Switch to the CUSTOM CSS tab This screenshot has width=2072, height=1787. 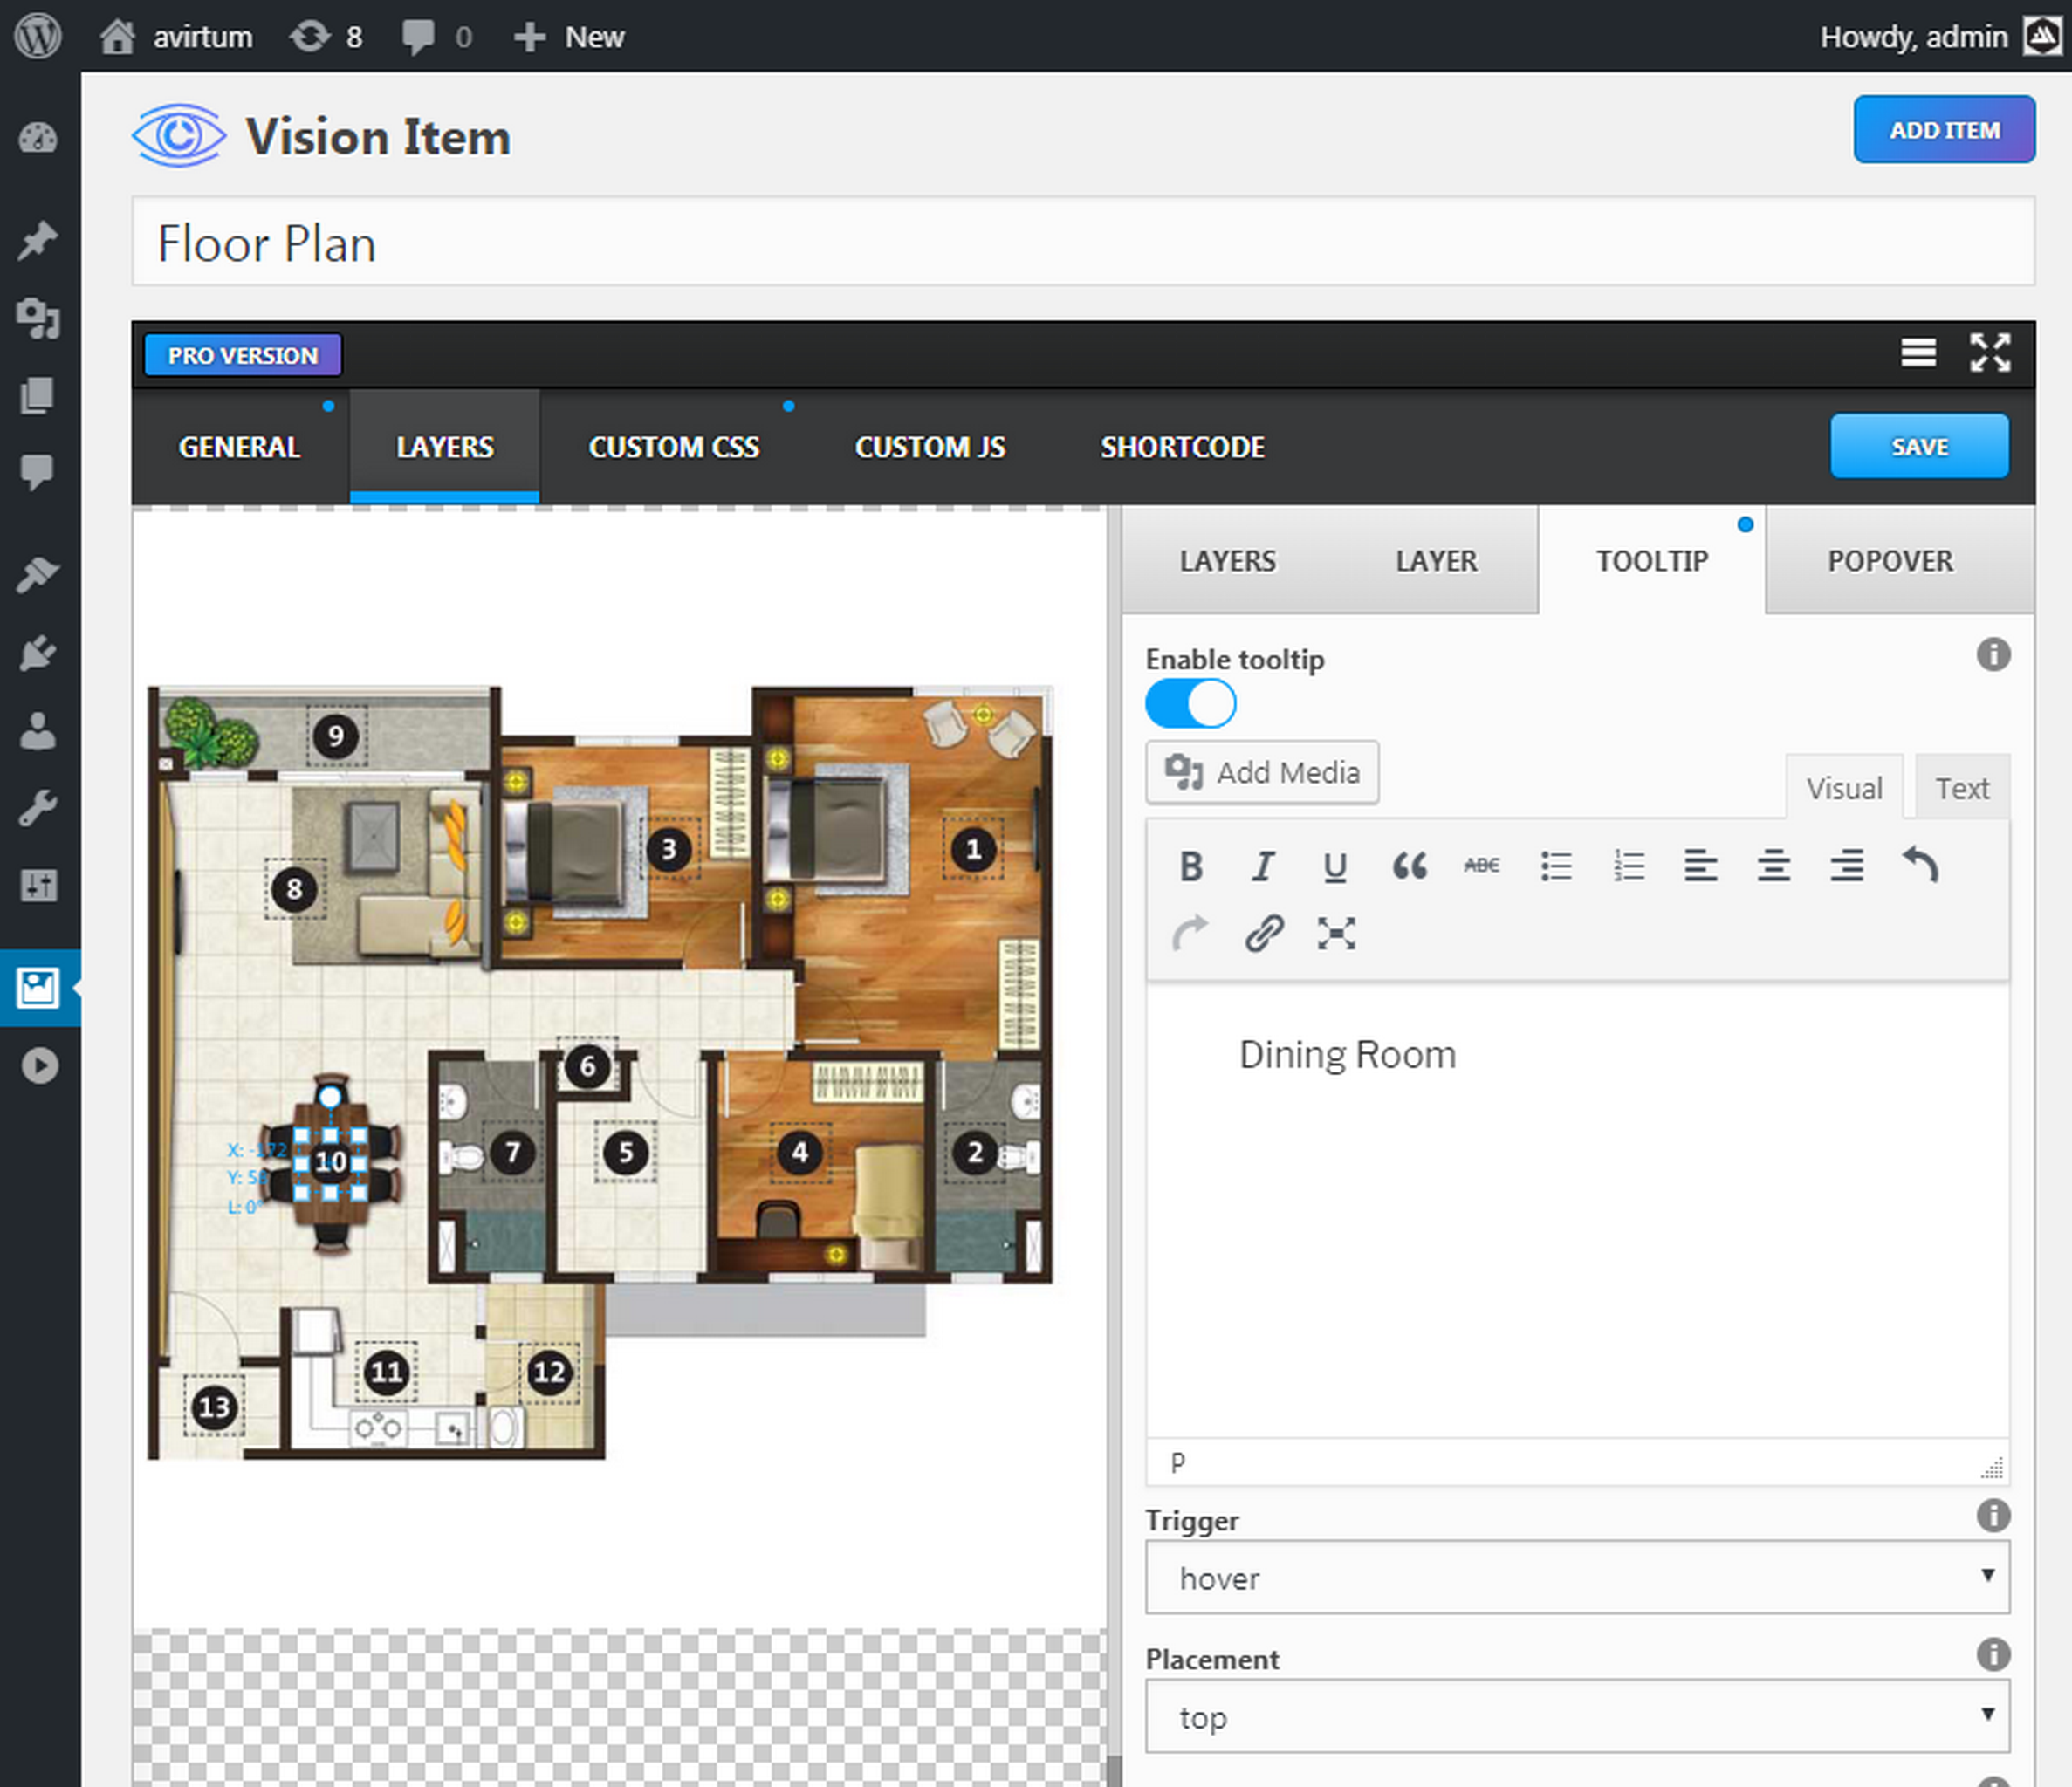pyautogui.click(x=674, y=447)
